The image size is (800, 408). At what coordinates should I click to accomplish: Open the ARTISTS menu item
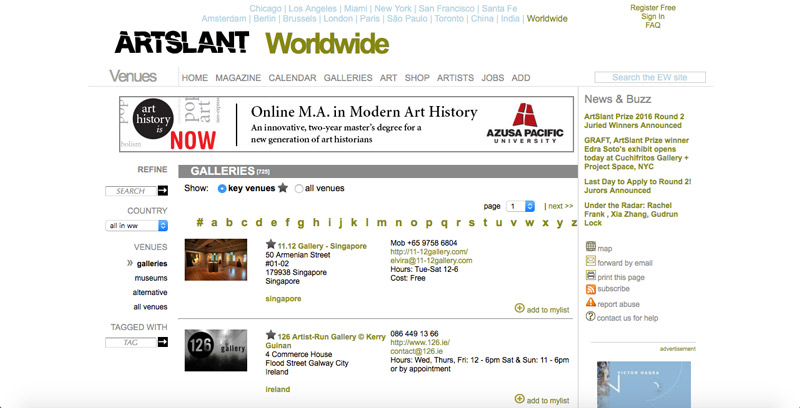pos(456,78)
